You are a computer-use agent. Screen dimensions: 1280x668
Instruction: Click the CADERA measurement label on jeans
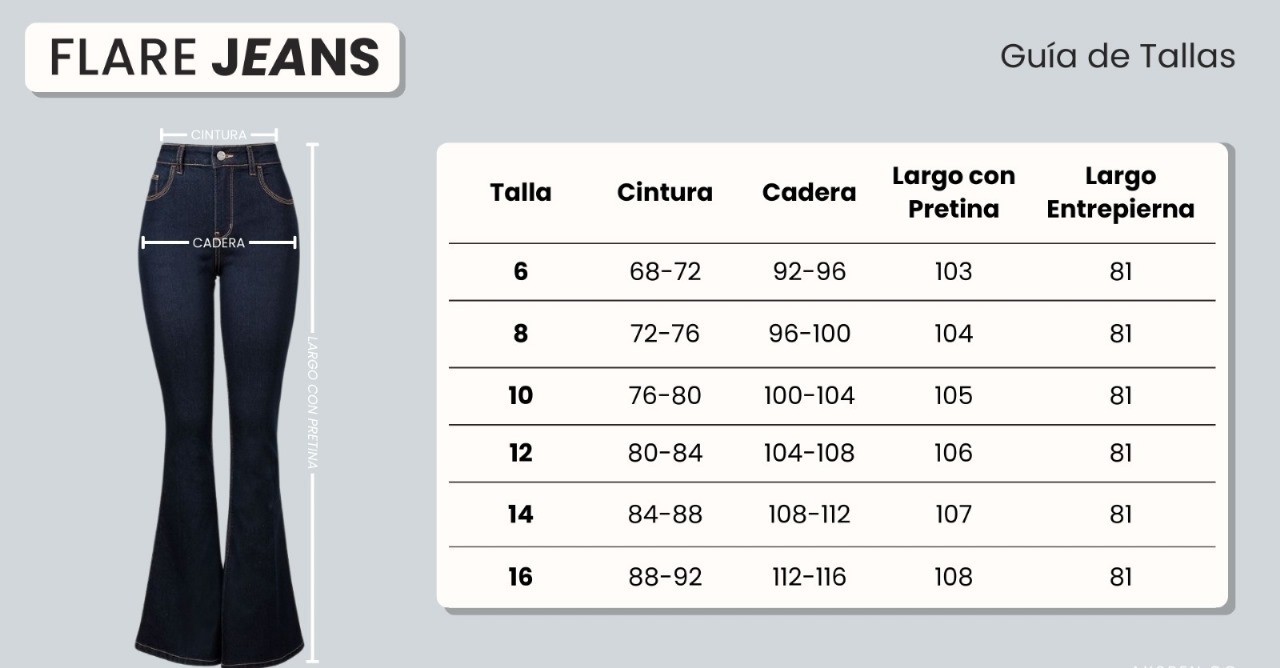click(x=218, y=243)
